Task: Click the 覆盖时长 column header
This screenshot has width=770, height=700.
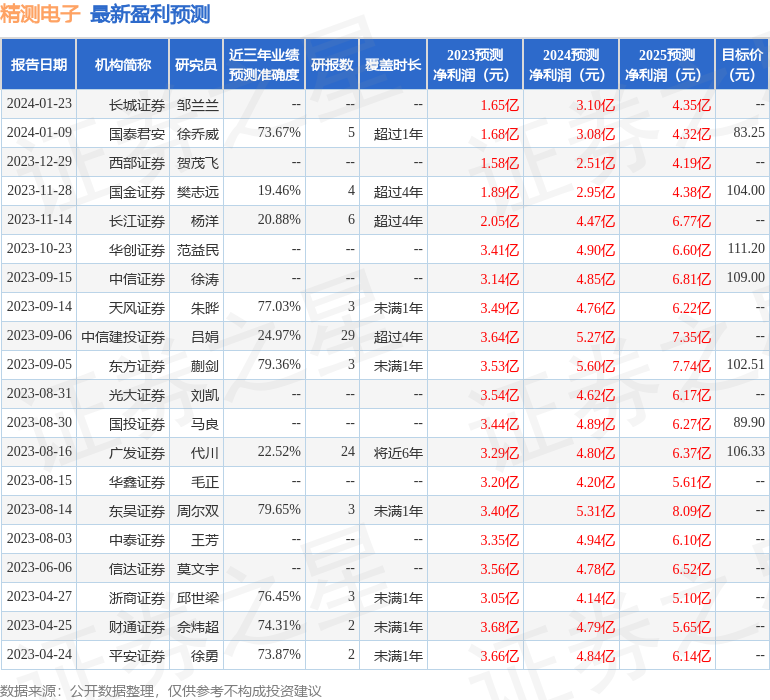Action: [x=393, y=64]
